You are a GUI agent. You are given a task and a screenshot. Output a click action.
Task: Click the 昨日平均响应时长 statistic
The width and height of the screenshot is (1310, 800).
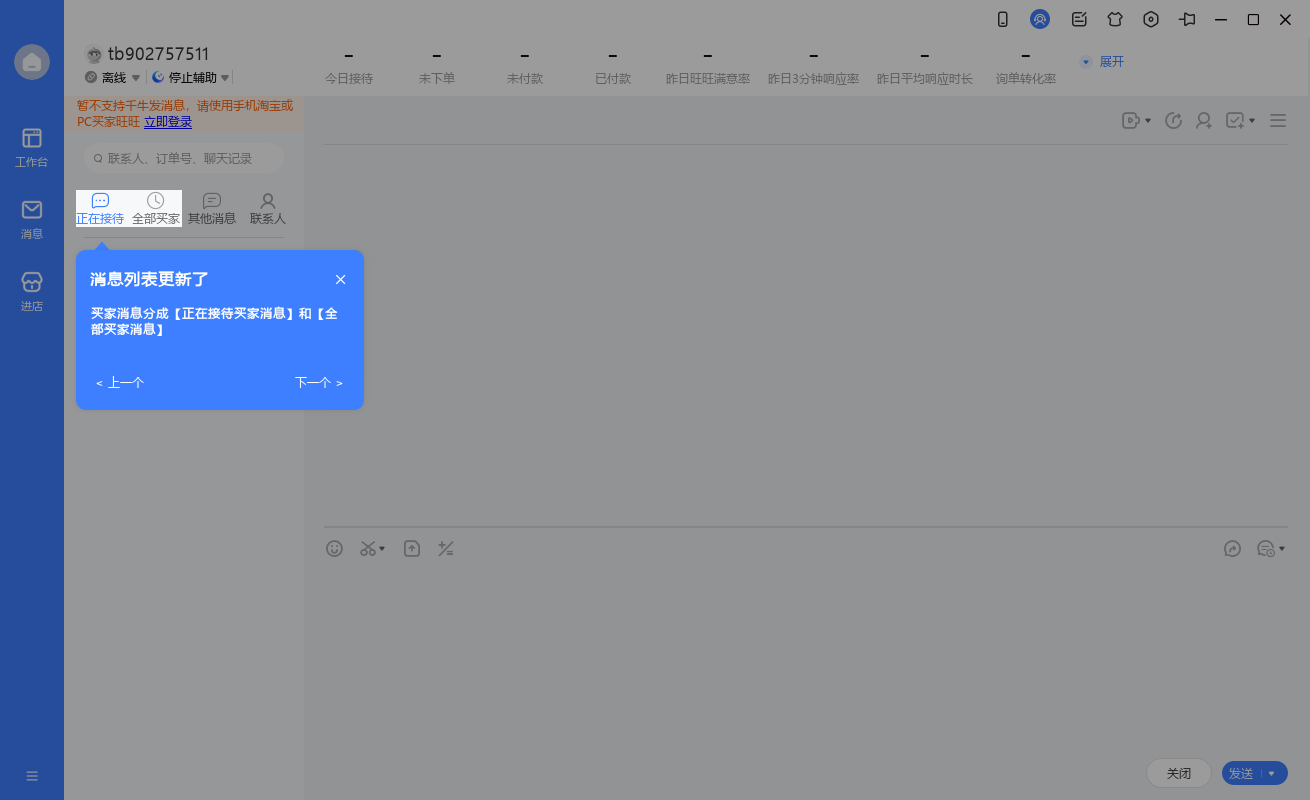coord(925,68)
